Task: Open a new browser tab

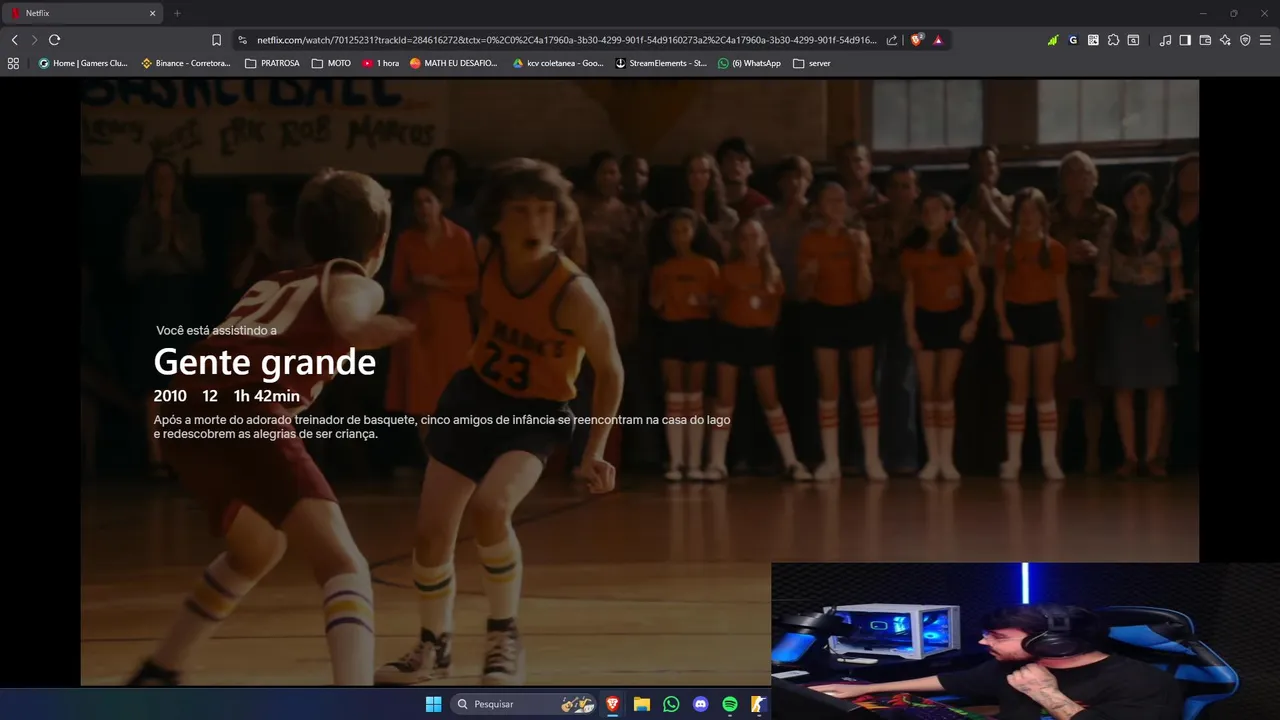Action: [177, 13]
